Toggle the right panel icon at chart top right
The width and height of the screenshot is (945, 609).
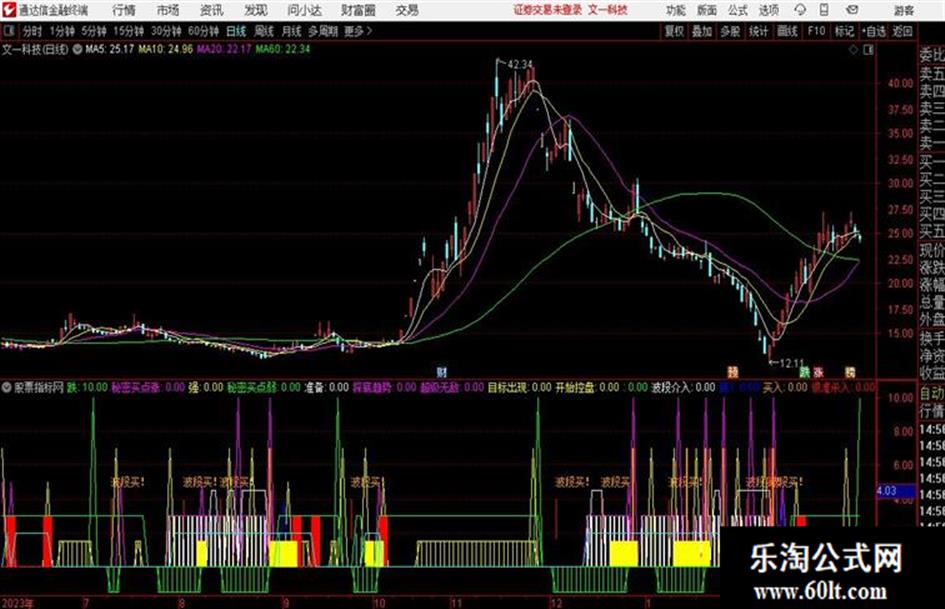(x=868, y=50)
